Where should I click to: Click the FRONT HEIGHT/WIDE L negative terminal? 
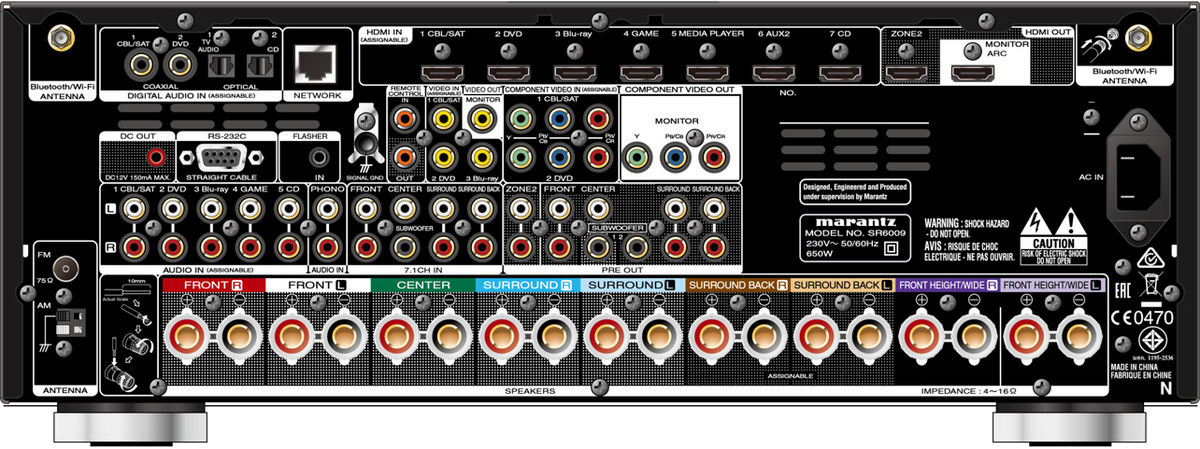1078,335
